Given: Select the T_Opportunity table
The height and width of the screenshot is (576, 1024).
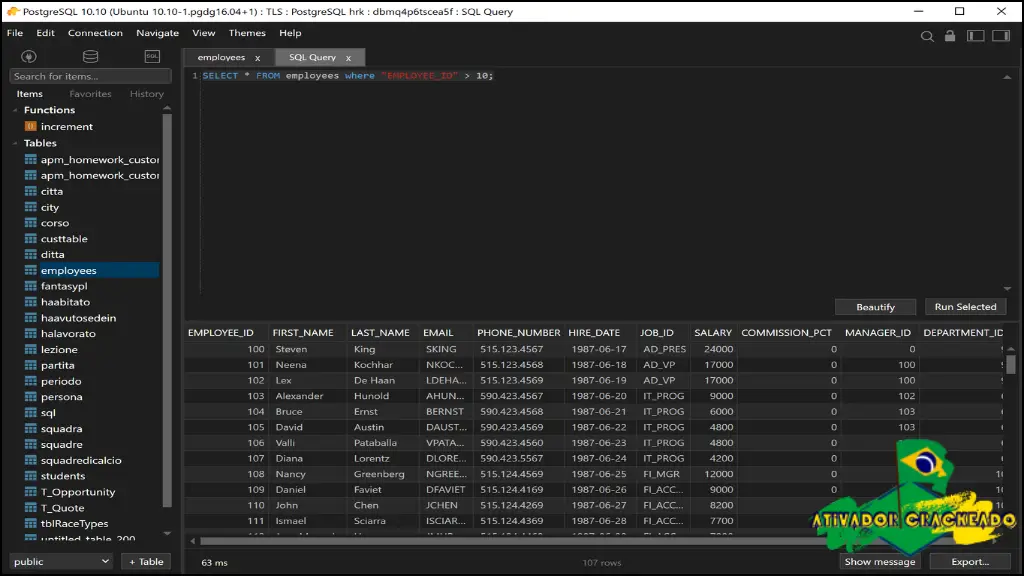Looking at the screenshot, I should coord(78,492).
